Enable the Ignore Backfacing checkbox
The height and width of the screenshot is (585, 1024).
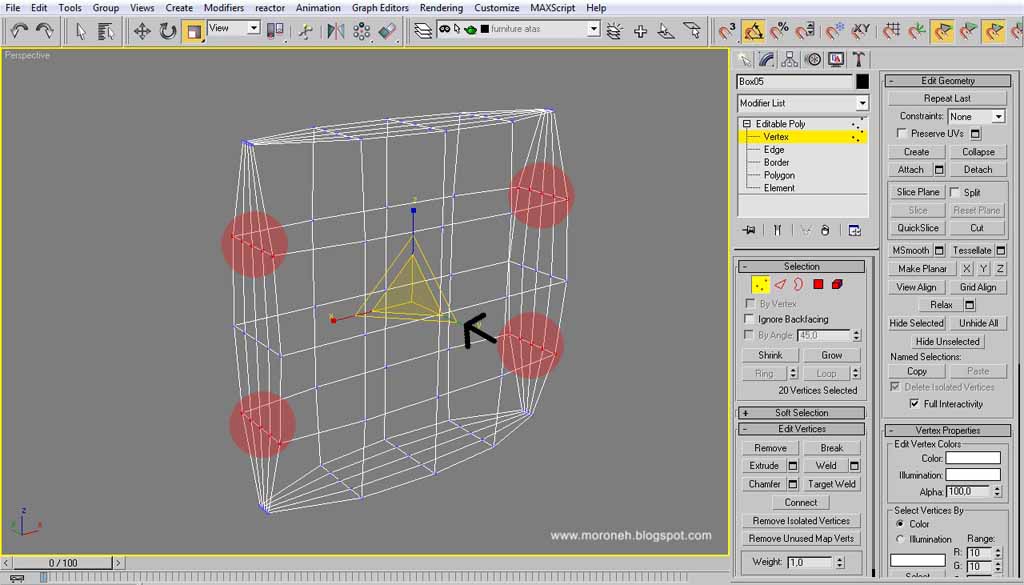[750, 319]
